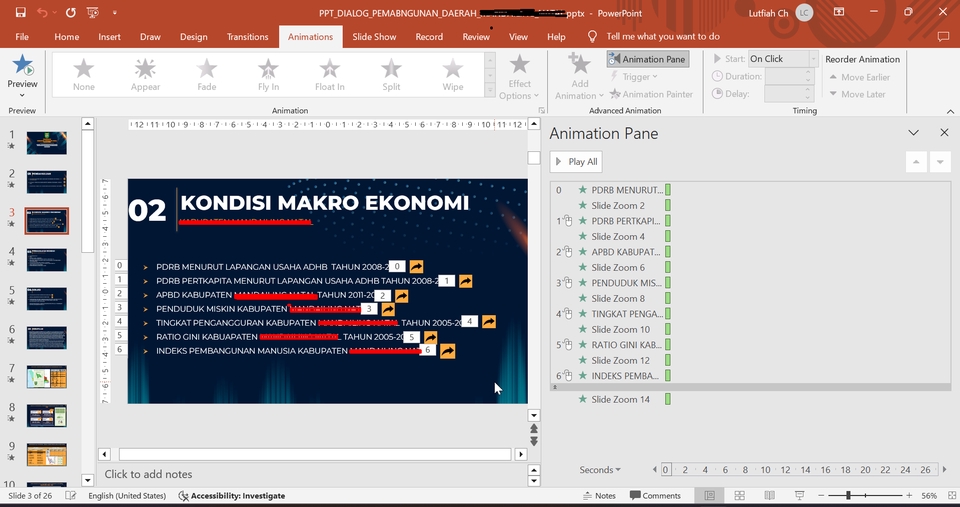Apply the Fly In animation

pyautogui.click(x=268, y=75)
